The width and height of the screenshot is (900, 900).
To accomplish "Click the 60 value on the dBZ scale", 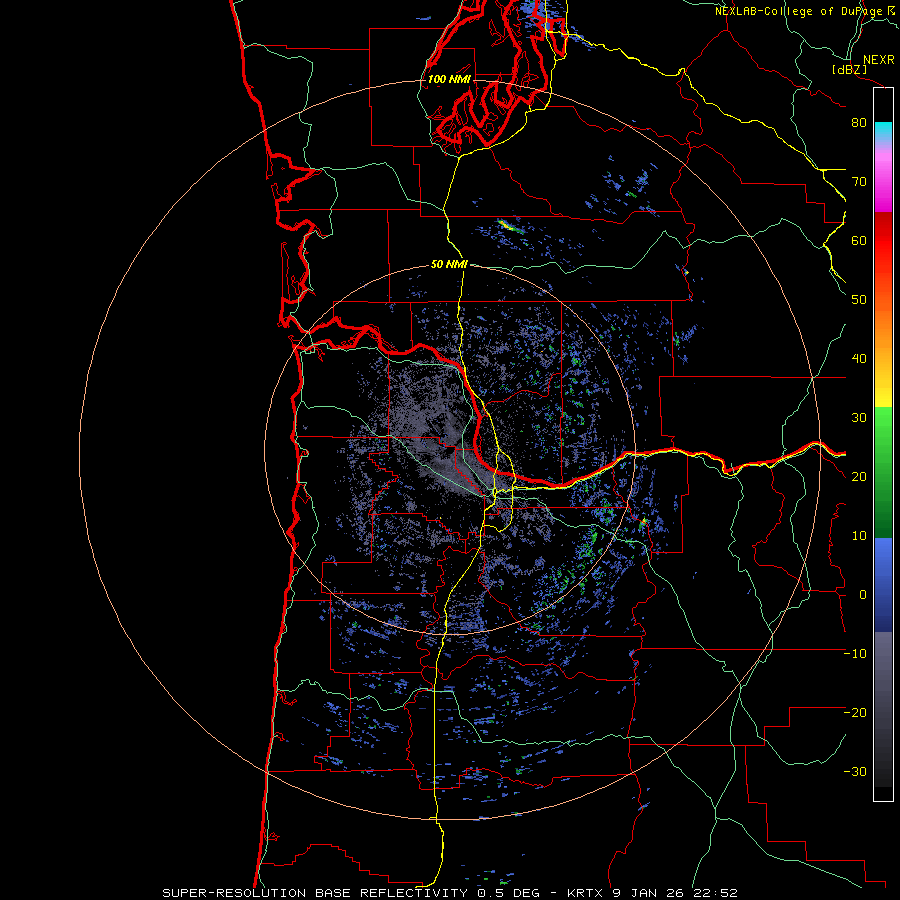I will (859, 240).
